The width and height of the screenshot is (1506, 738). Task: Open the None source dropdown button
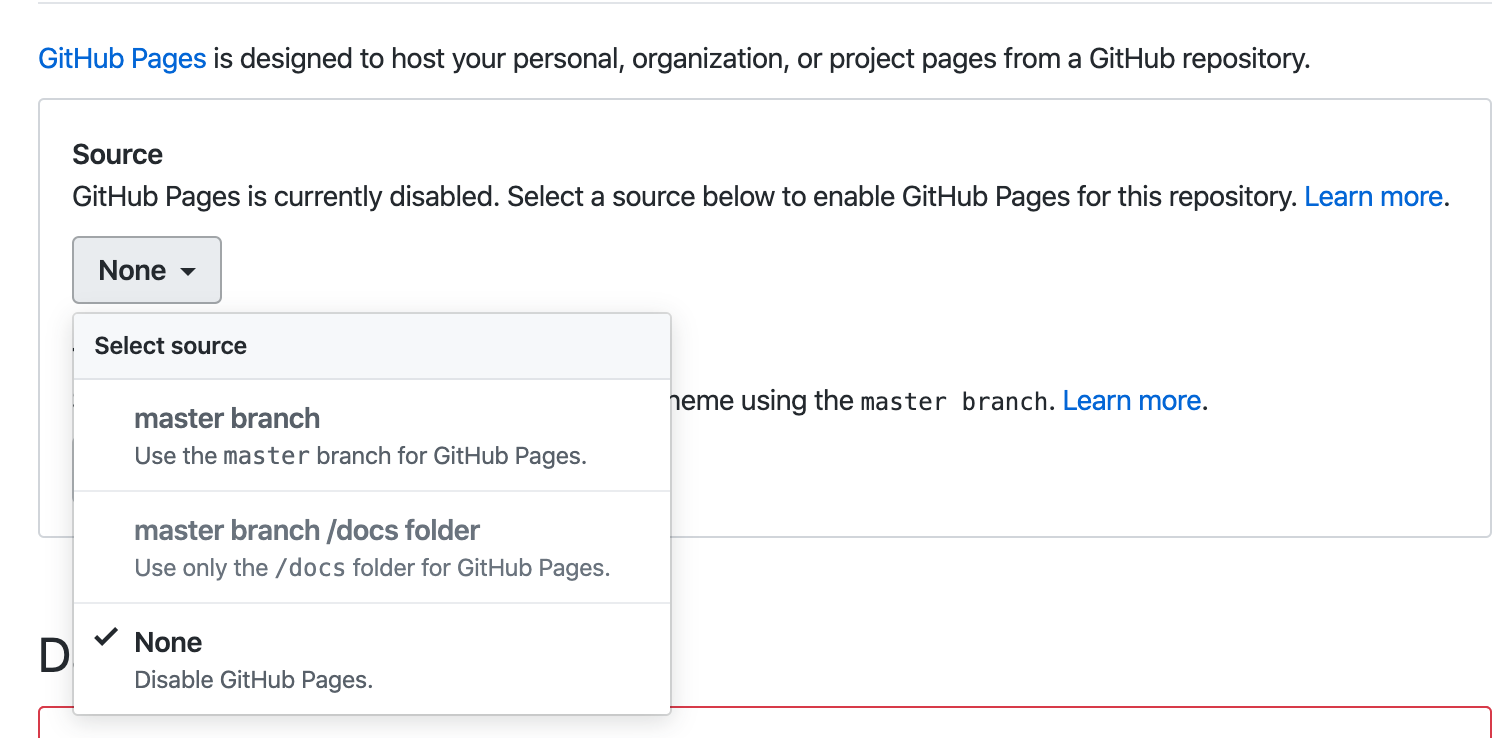[x=147, y=270]
